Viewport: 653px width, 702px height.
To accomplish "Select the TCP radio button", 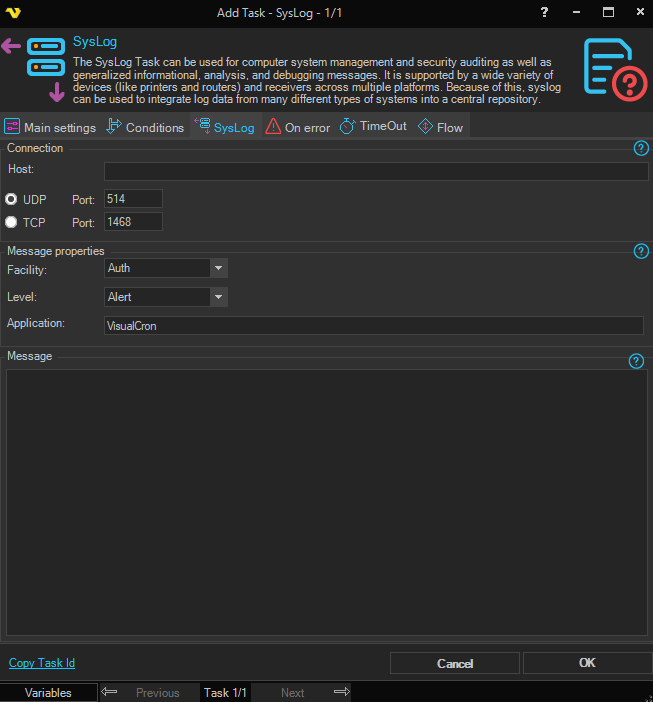I will 13,222.
